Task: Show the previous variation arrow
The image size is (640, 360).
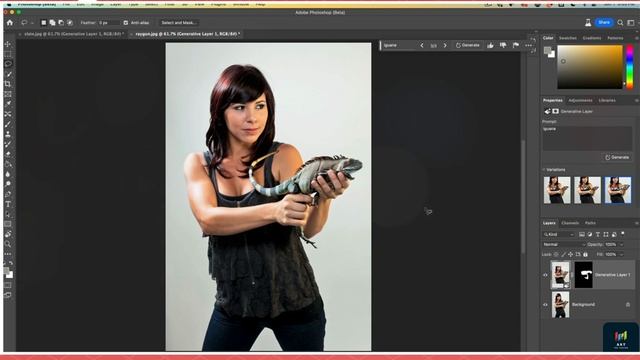Action: (x=422, y=45)
